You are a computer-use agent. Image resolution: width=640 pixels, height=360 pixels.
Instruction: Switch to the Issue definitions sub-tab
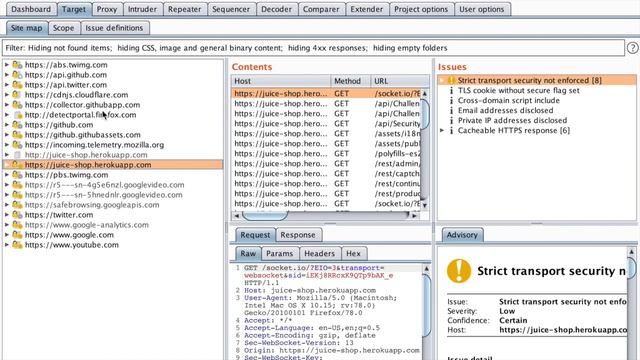[x=114, y=28]
